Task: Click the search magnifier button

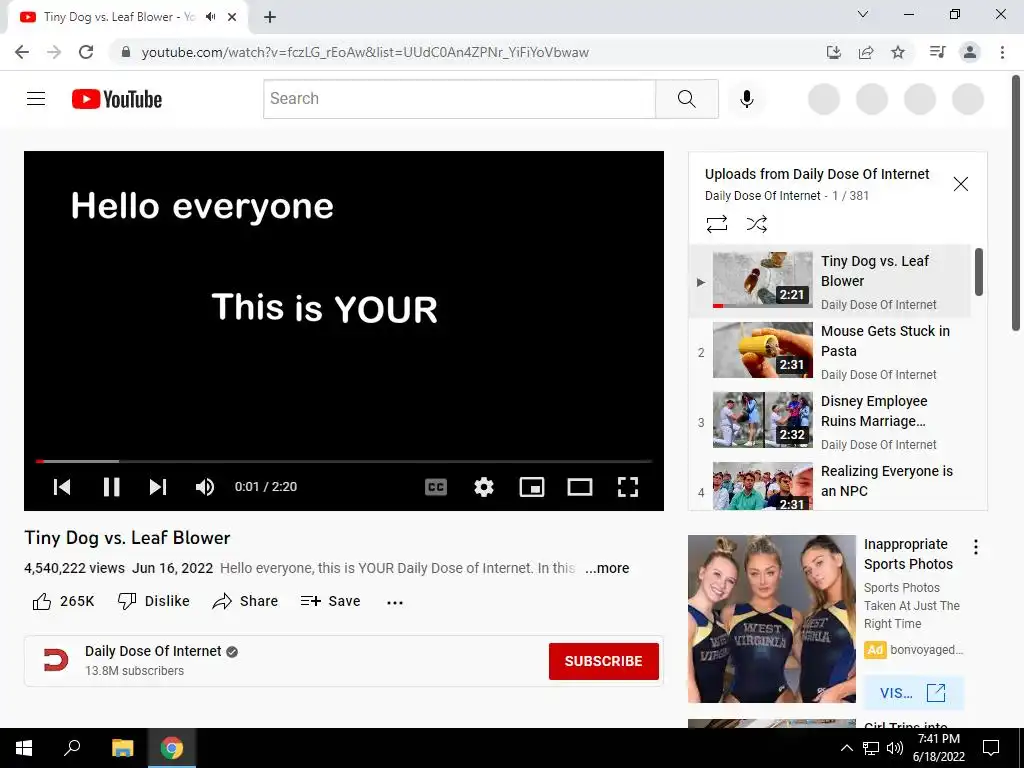Action: [686, 99]
